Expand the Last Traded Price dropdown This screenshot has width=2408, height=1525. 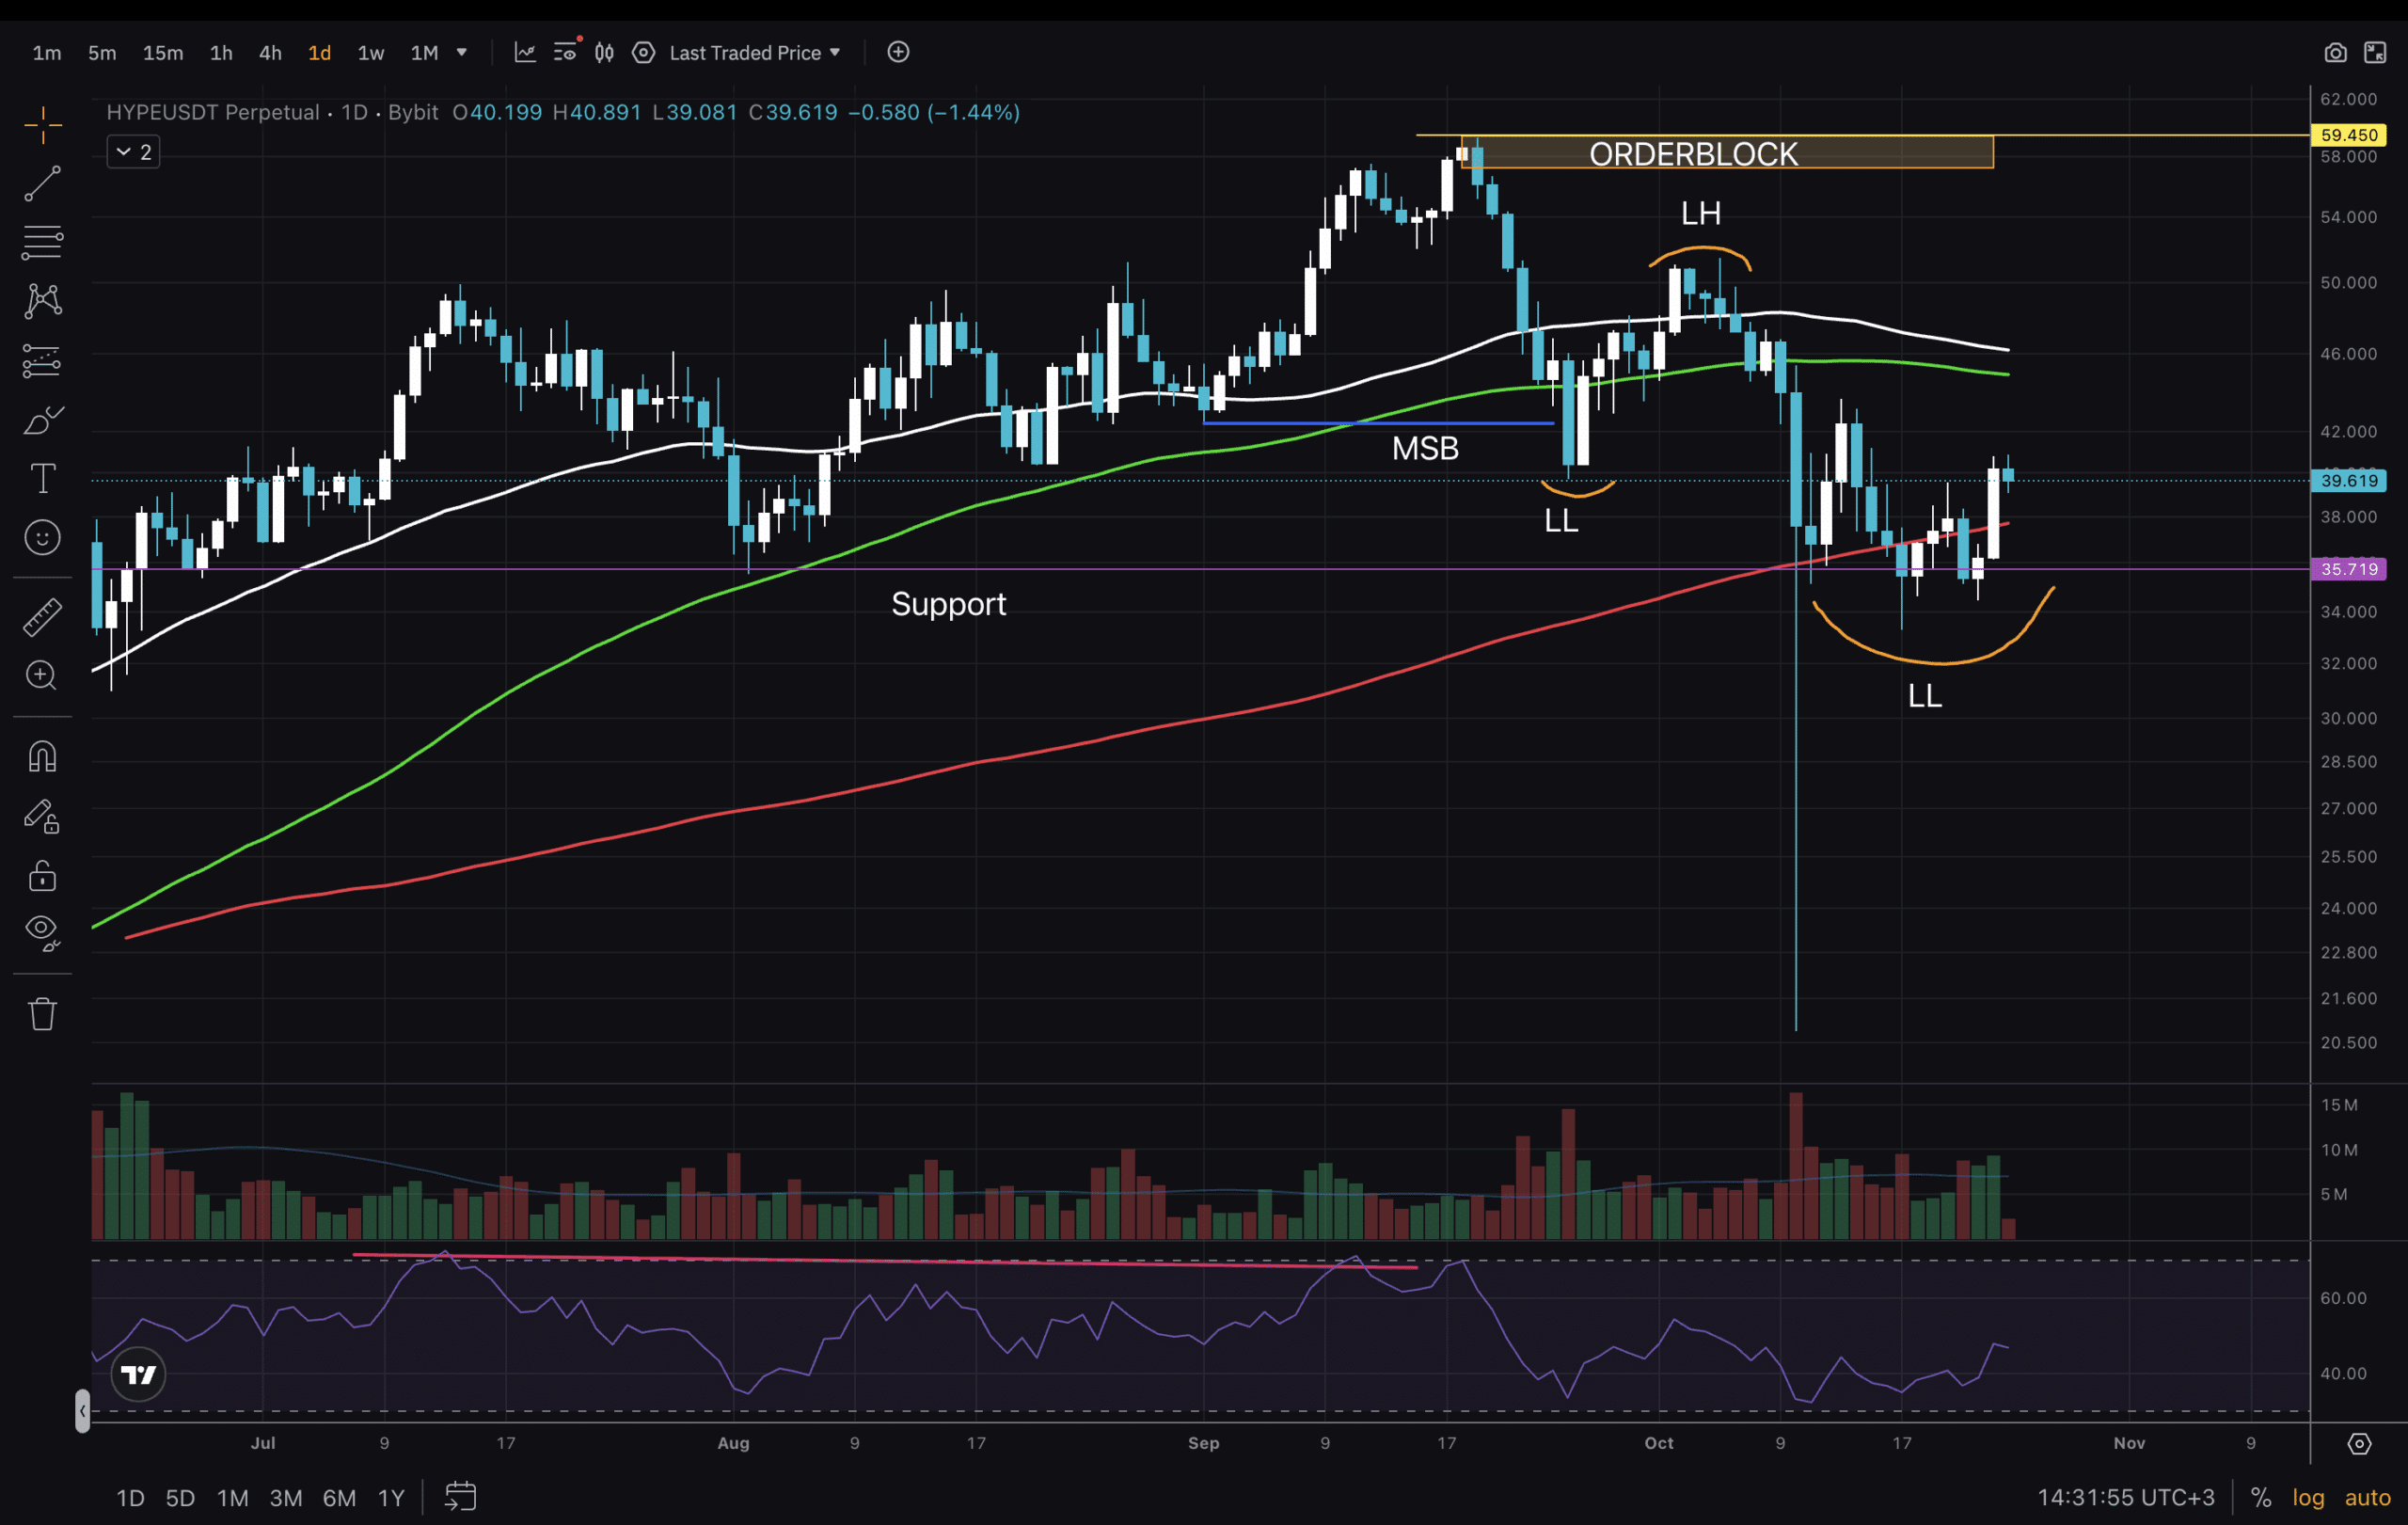[755, 53]
